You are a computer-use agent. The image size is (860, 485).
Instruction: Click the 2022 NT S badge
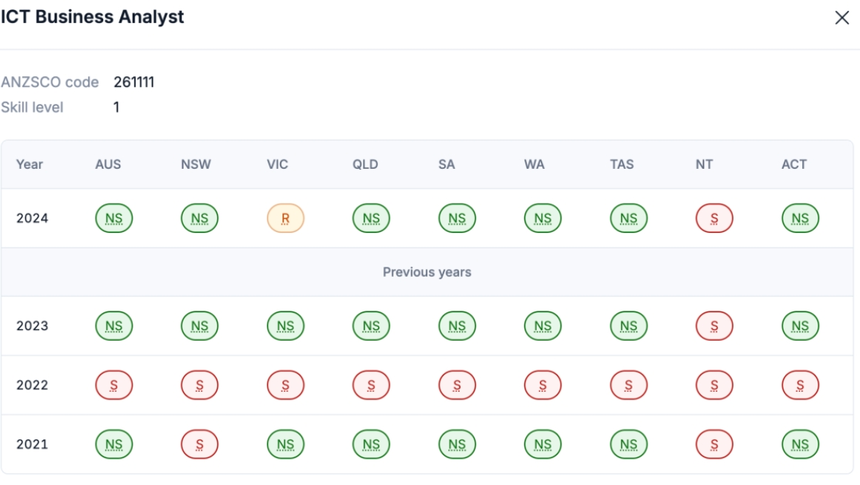(x=714, y=385)
